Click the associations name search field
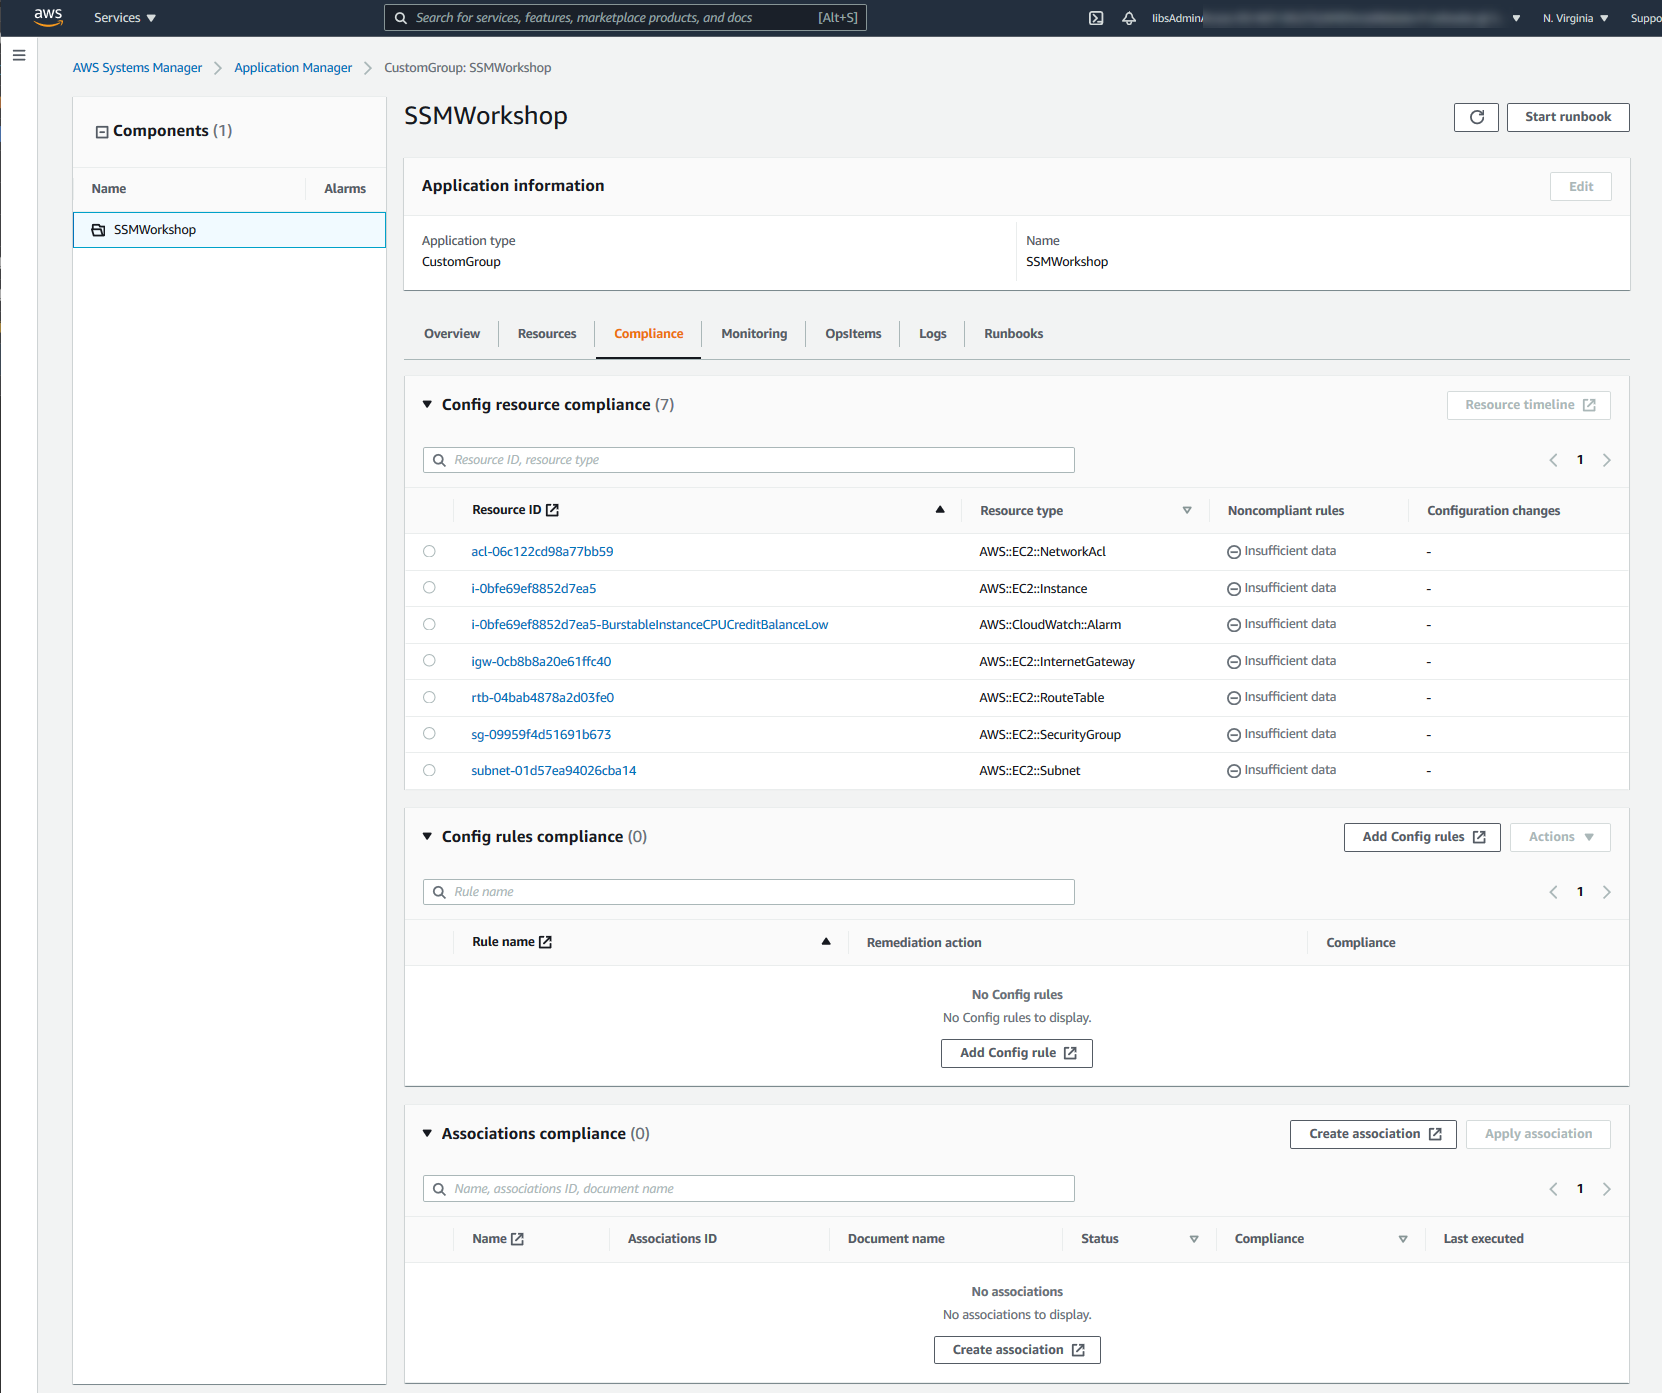 click(x=748, y=1189)
